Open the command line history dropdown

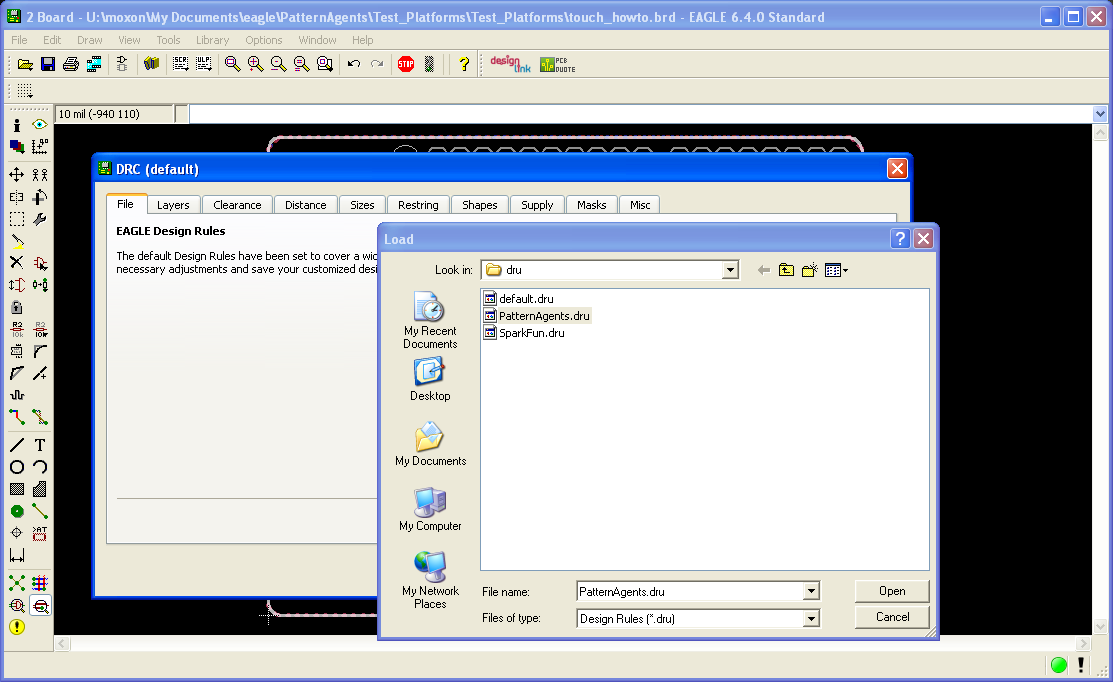coord(1100,114)
